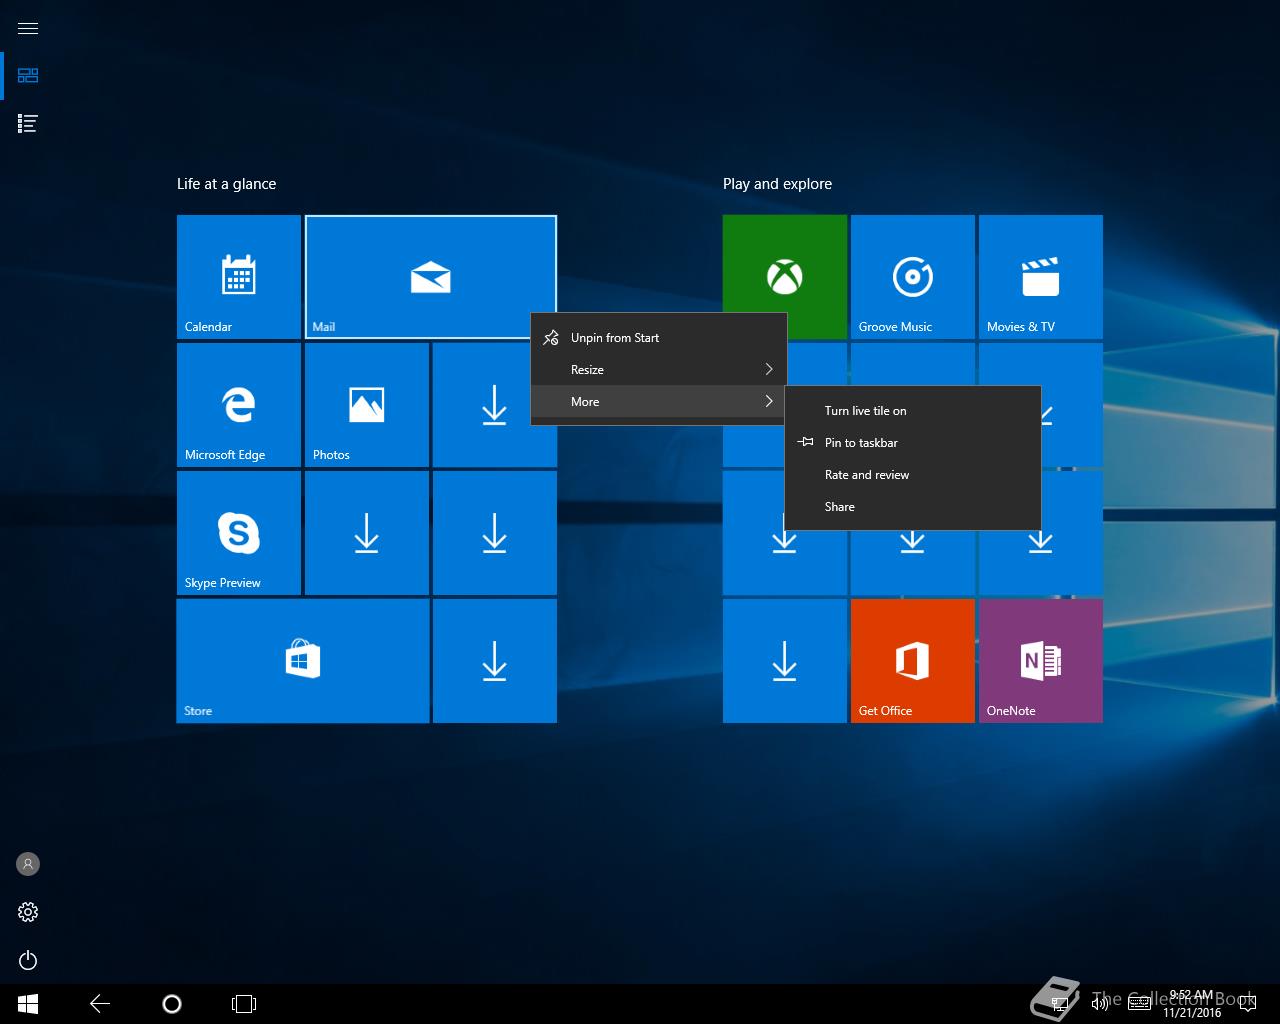1280x1024 pixels.
Task: Open Task View on taskbar
Action: click(x=244, y=1004)
